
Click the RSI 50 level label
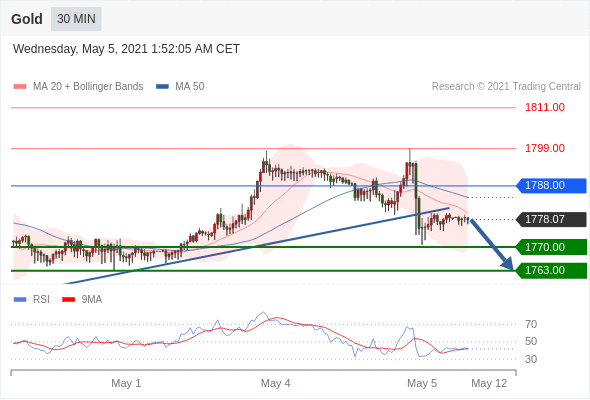click(531, 342)
